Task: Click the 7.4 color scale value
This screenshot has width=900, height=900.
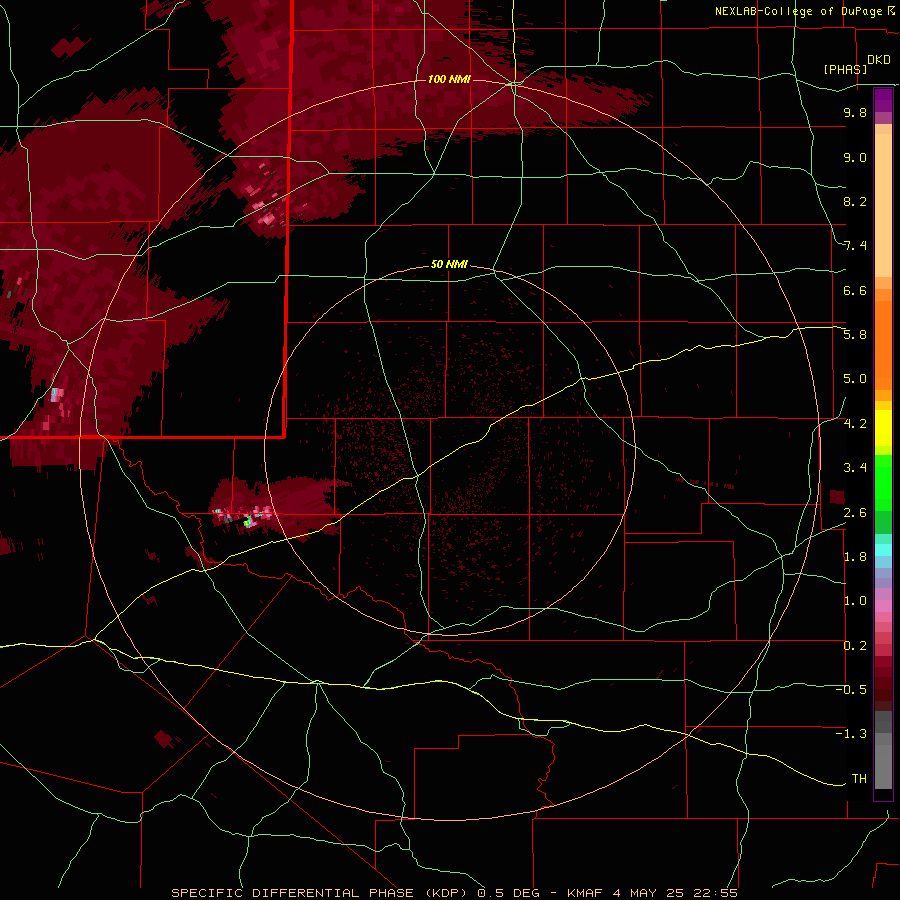Action: 855,246
